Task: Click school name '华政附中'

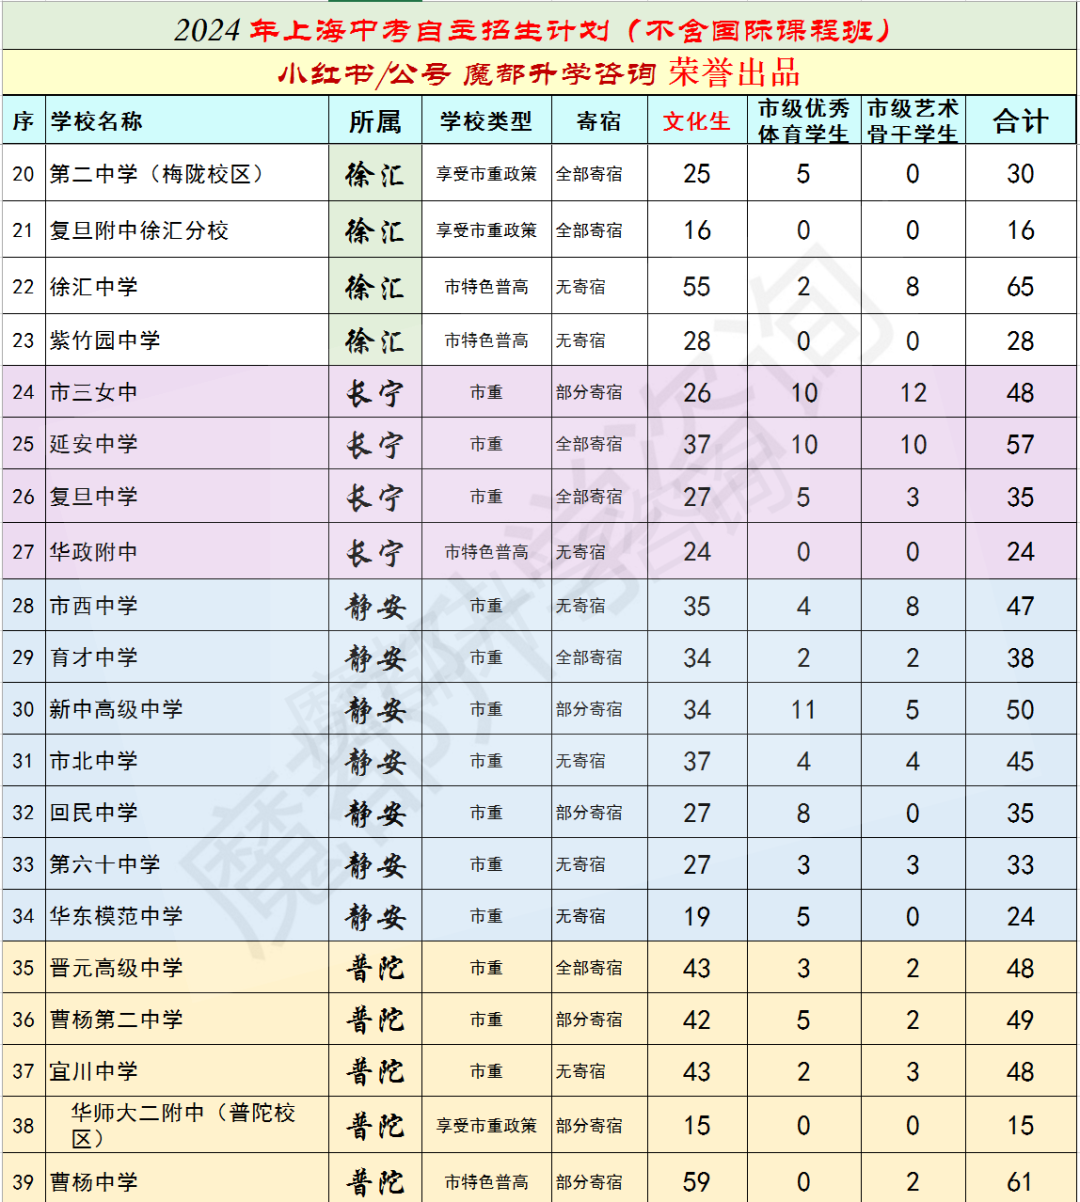Action: [94, 552]
